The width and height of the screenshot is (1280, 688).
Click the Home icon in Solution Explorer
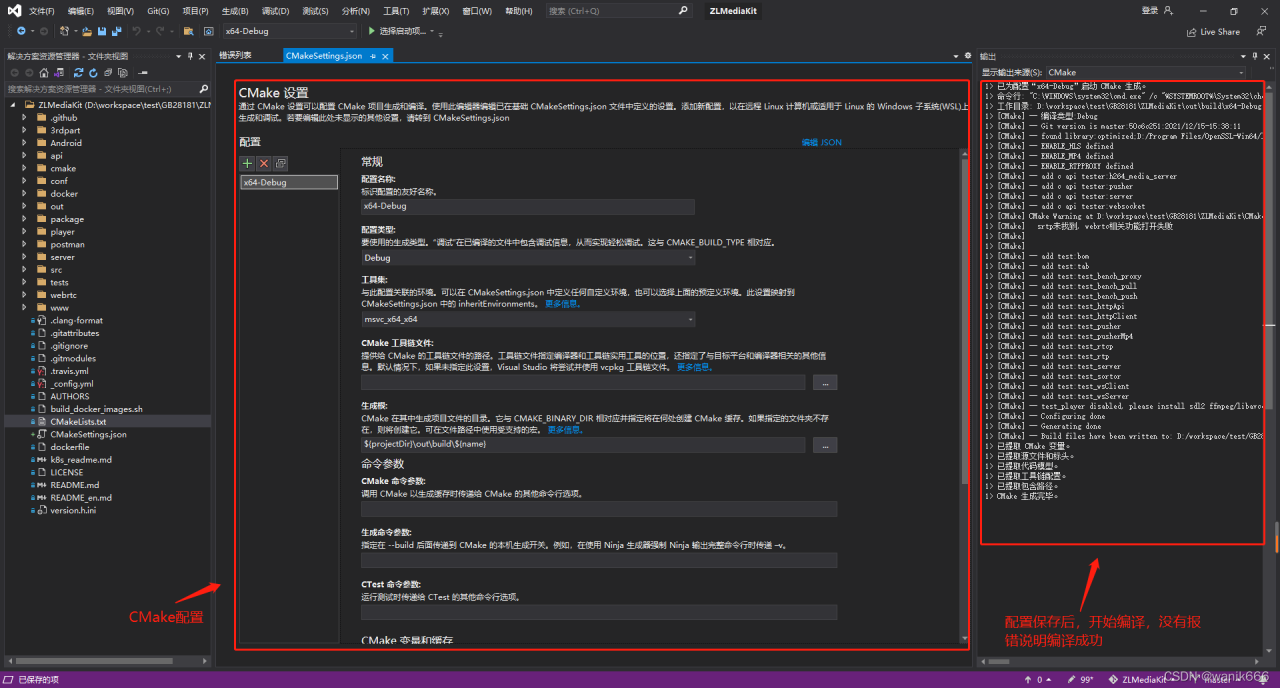pos(46,73)
